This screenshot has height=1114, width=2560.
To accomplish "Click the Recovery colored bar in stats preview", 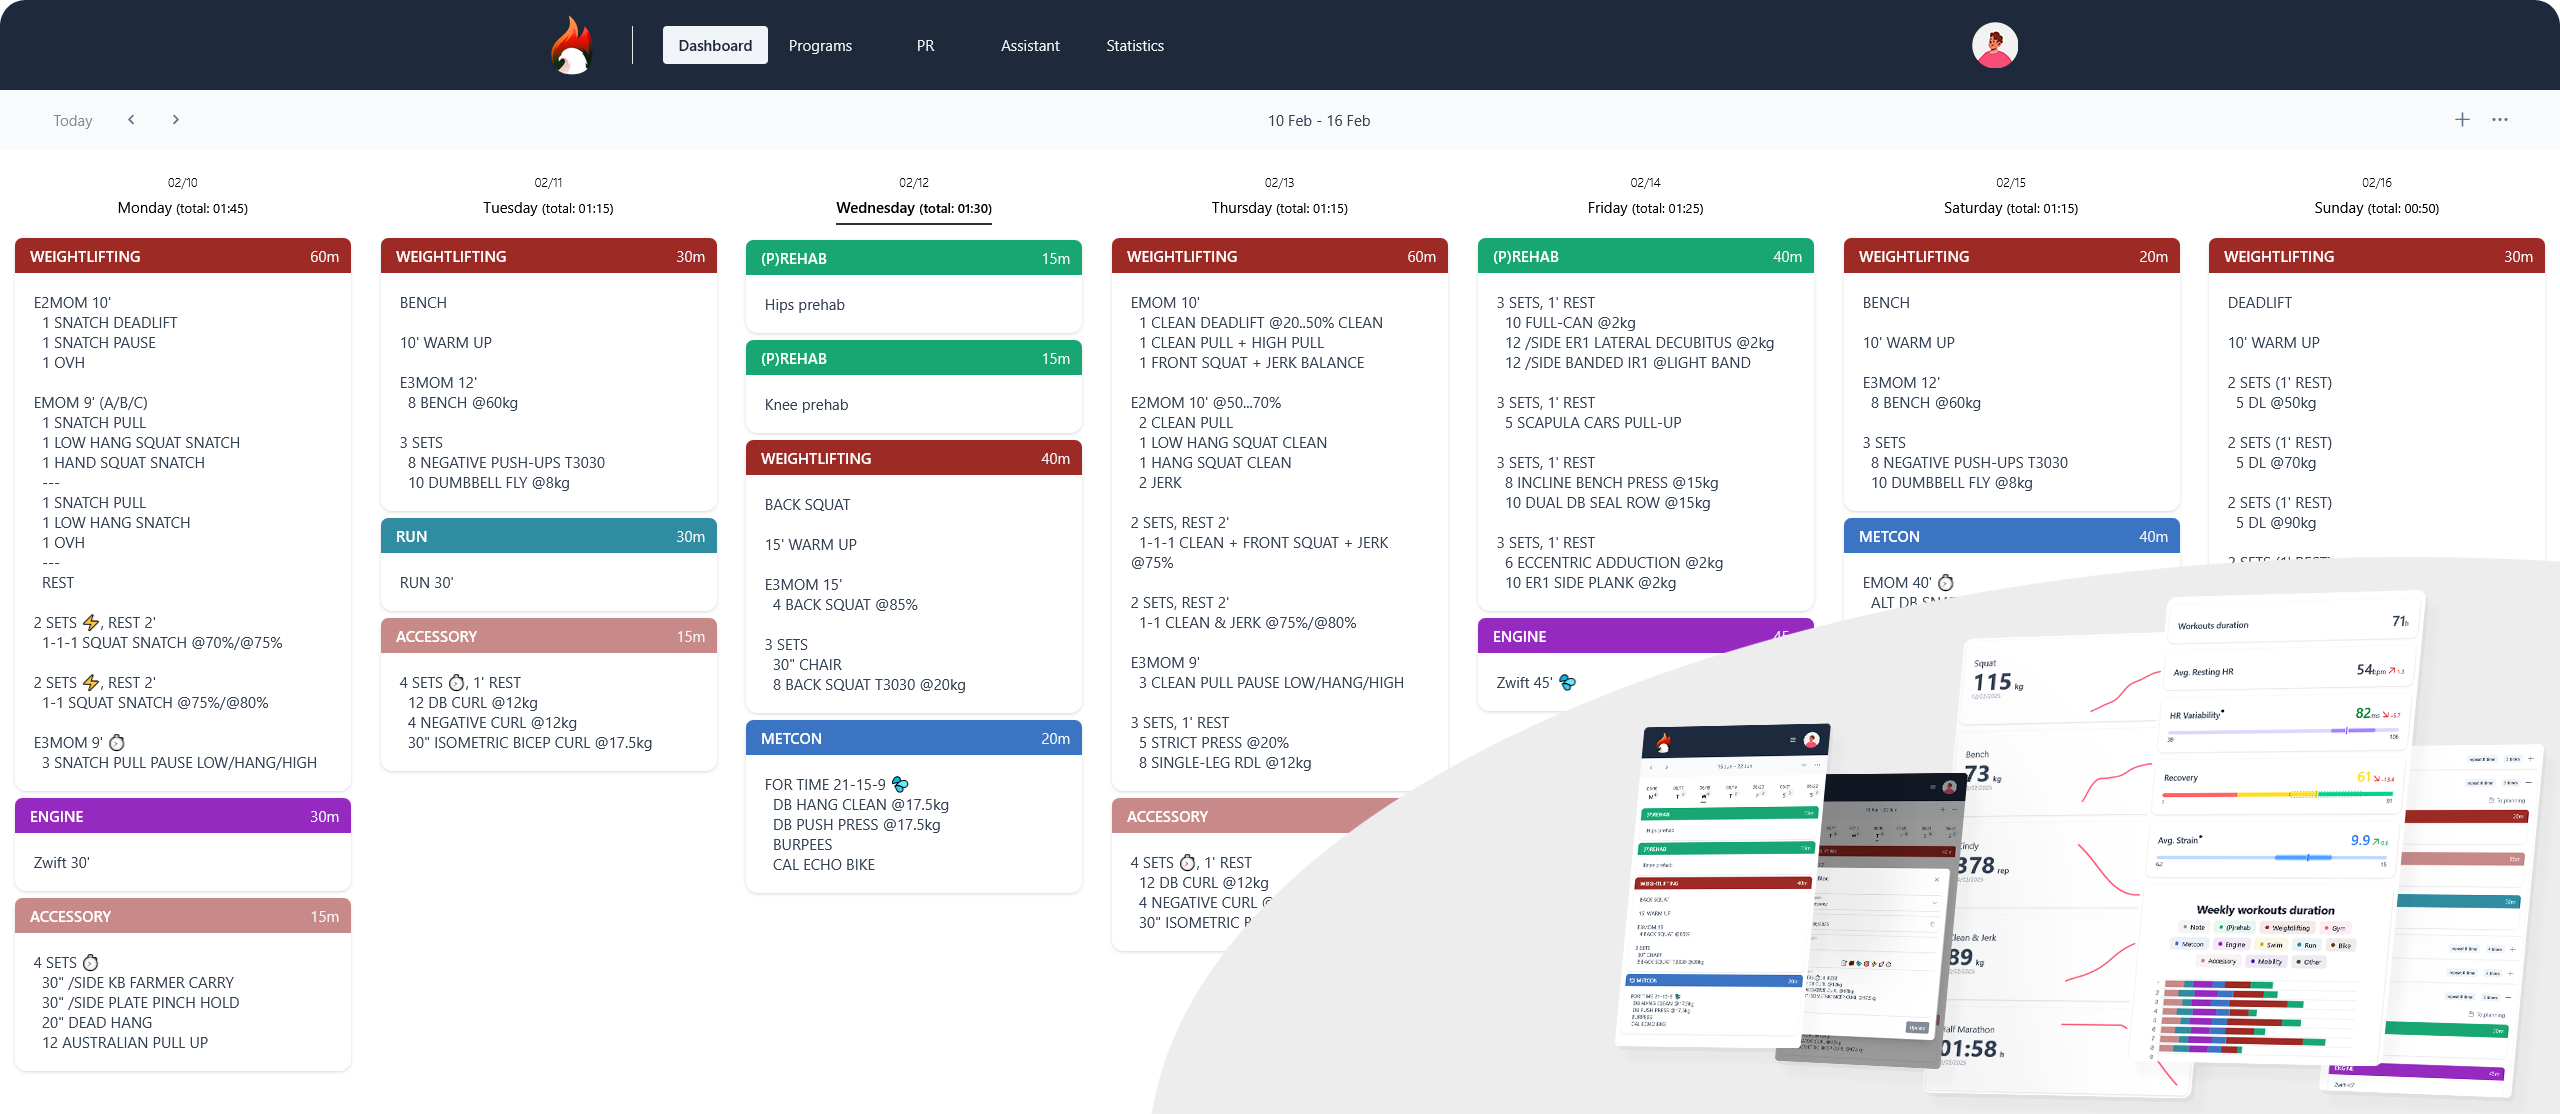I will pyautogui.click(x=2275, y=795).
